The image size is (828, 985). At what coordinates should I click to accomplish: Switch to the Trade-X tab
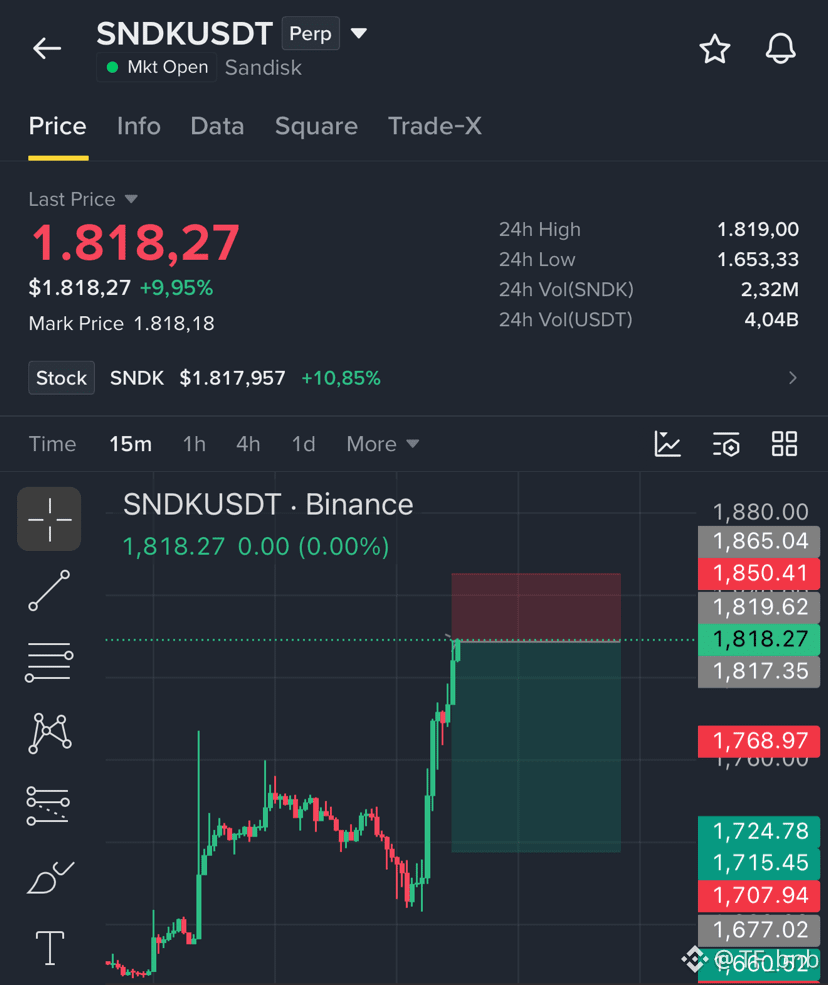(435, 126)
